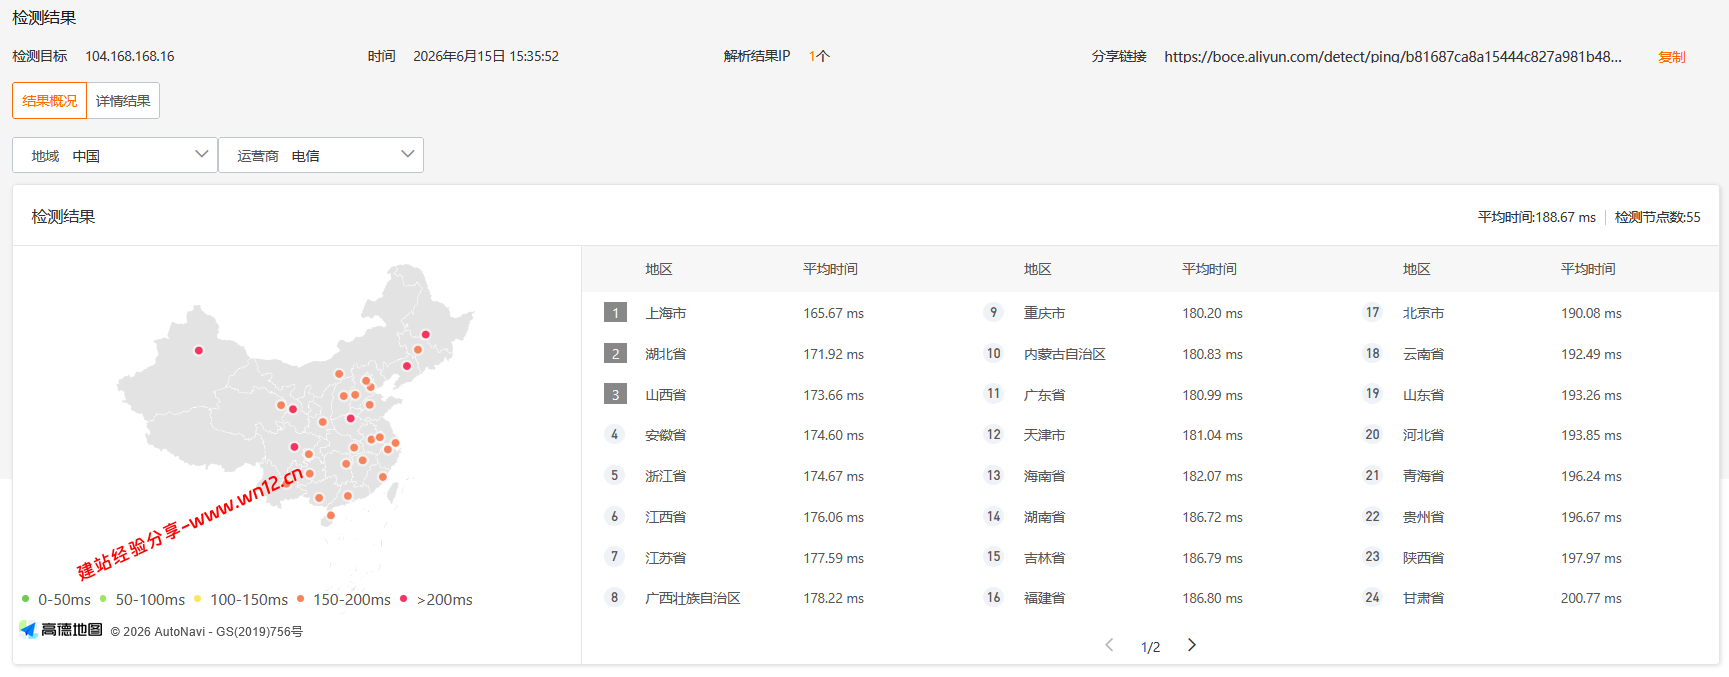Click the 50-100ms legend entry

[x=143, y=600]
